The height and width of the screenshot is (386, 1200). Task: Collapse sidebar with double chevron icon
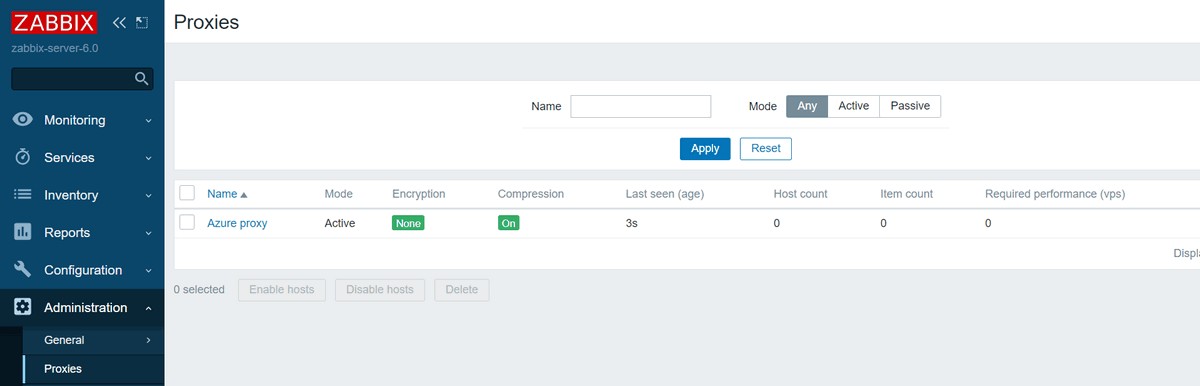click(119, 22)
